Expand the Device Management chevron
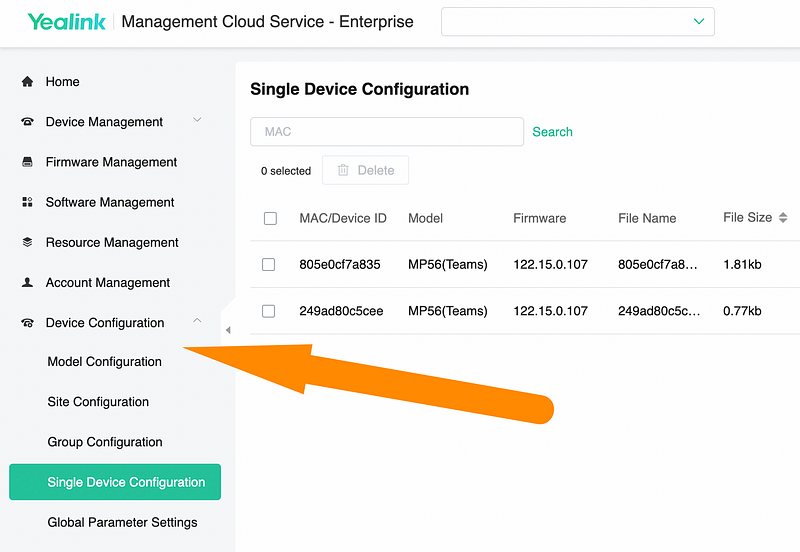Viewport: 800px width, 552px height. point(197,120)
